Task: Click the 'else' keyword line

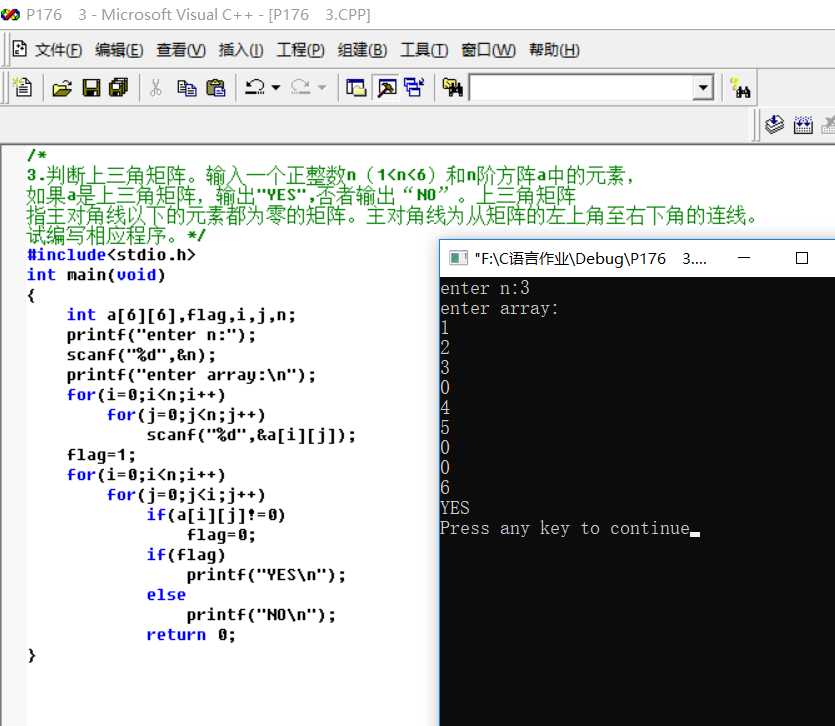Action: point(166,595)
